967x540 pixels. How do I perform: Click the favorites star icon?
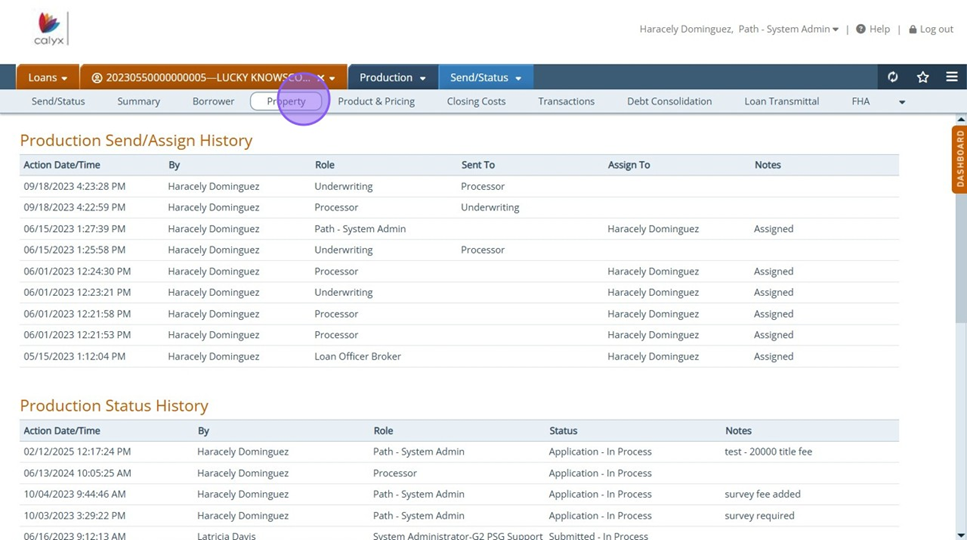(923, 77)
